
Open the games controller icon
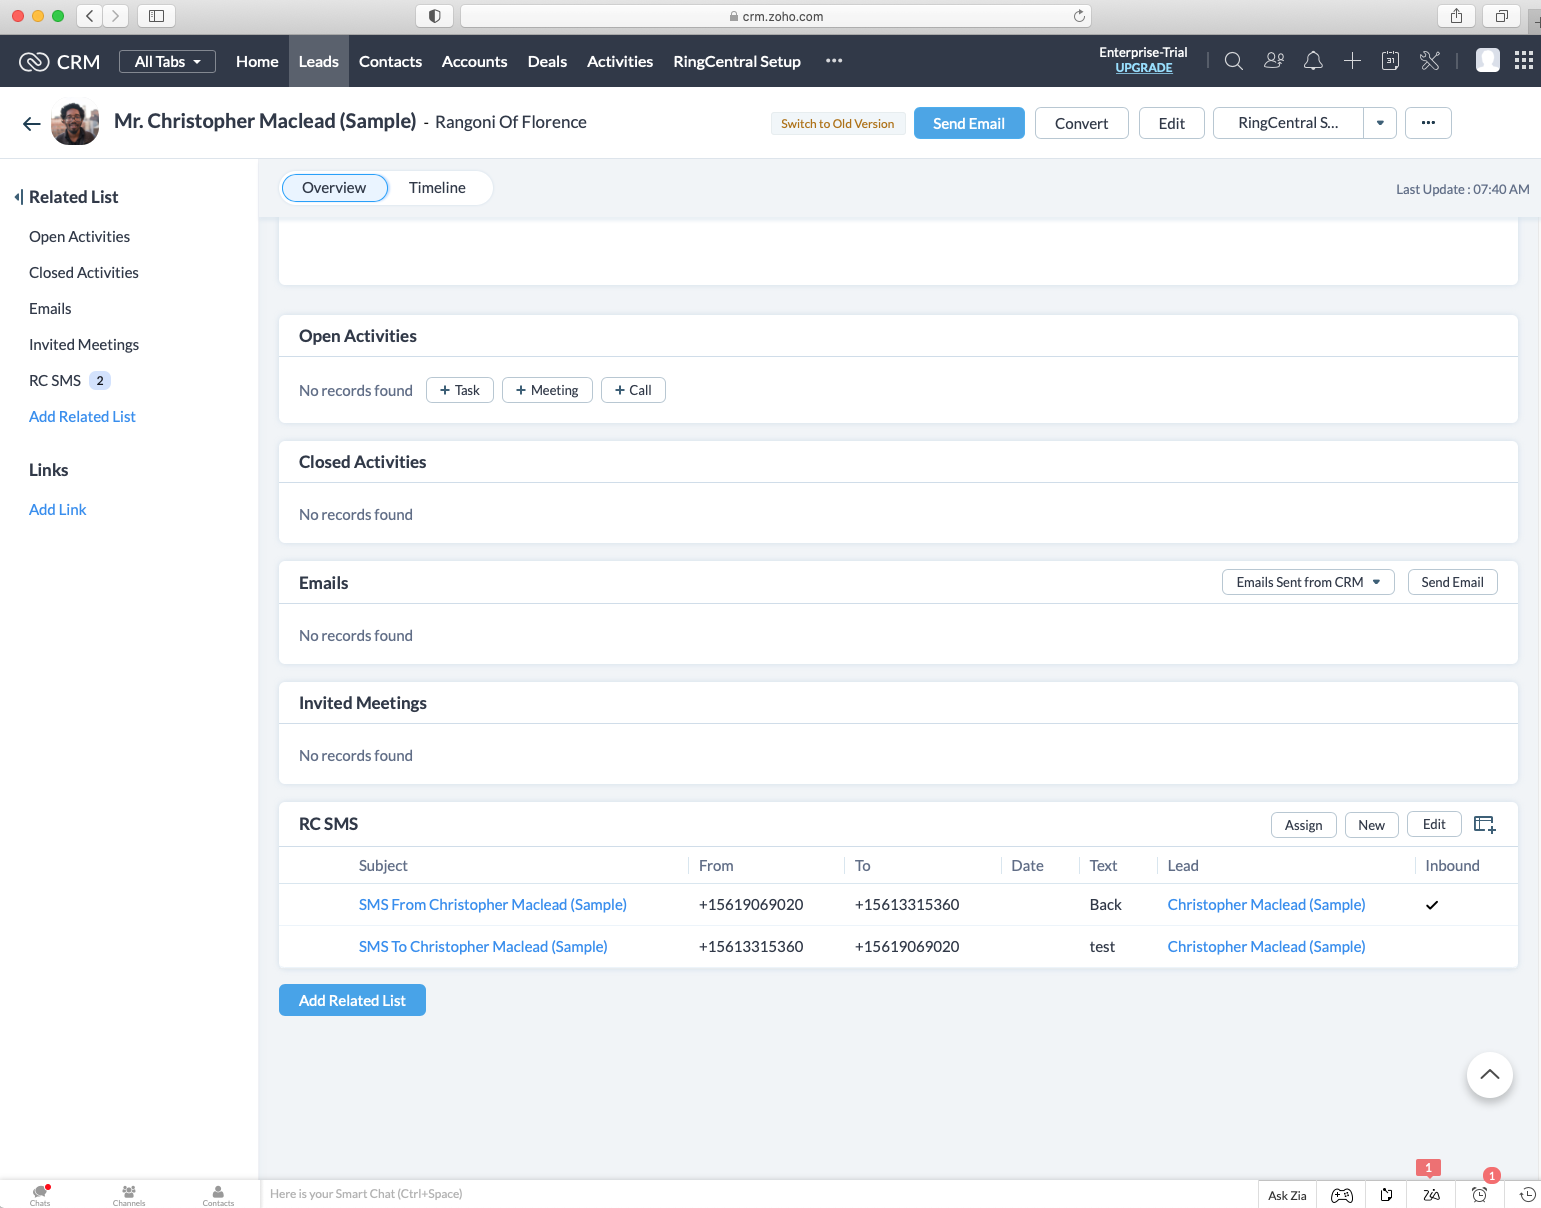click(x=1341, y=1194)
